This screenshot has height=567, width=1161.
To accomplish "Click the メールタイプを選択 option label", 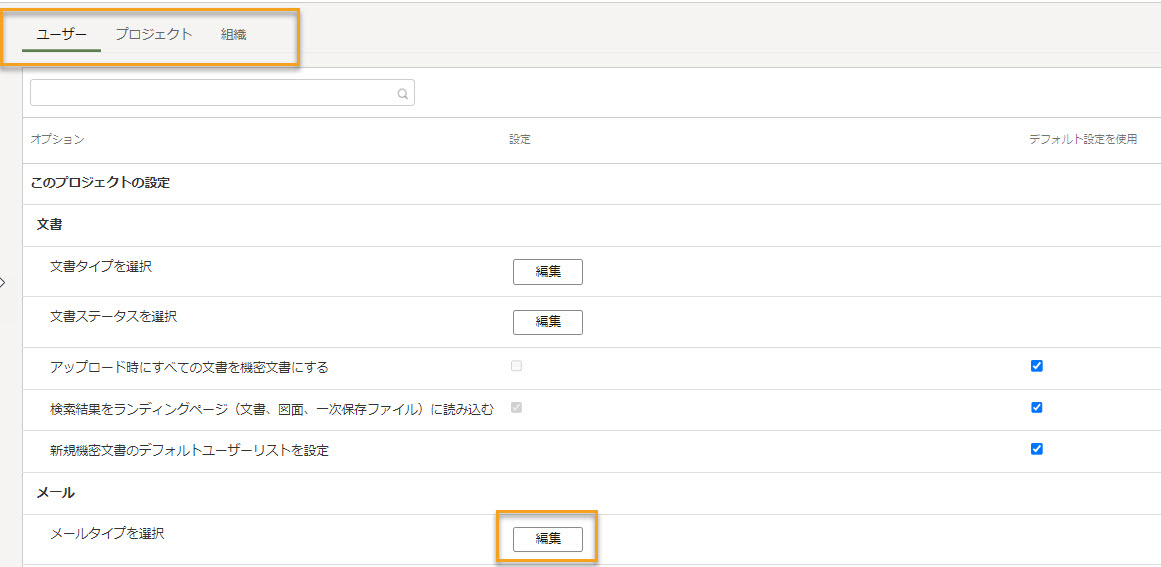I will [107, 533].
